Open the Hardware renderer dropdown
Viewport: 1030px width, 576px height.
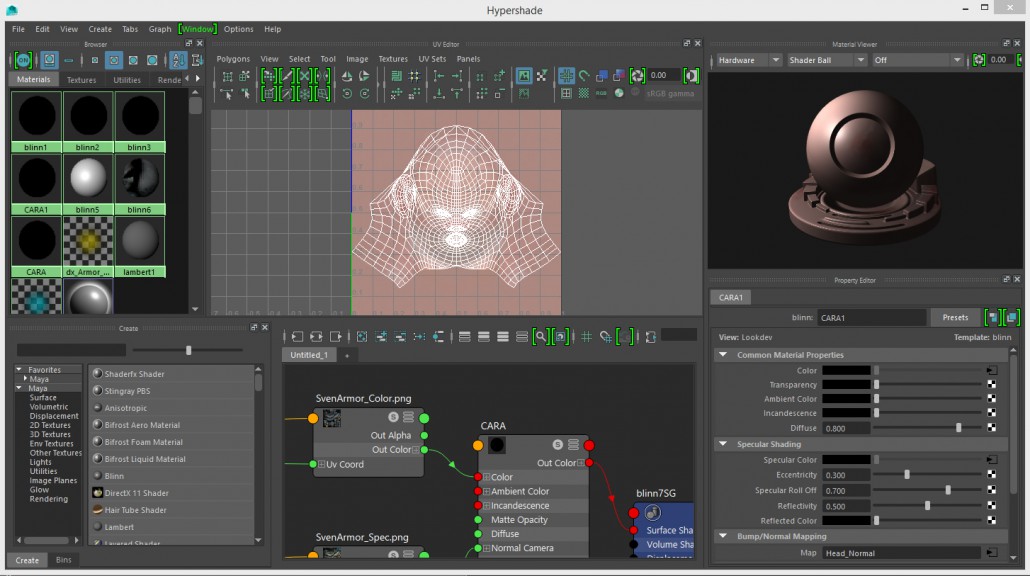(x=748, y=60)
